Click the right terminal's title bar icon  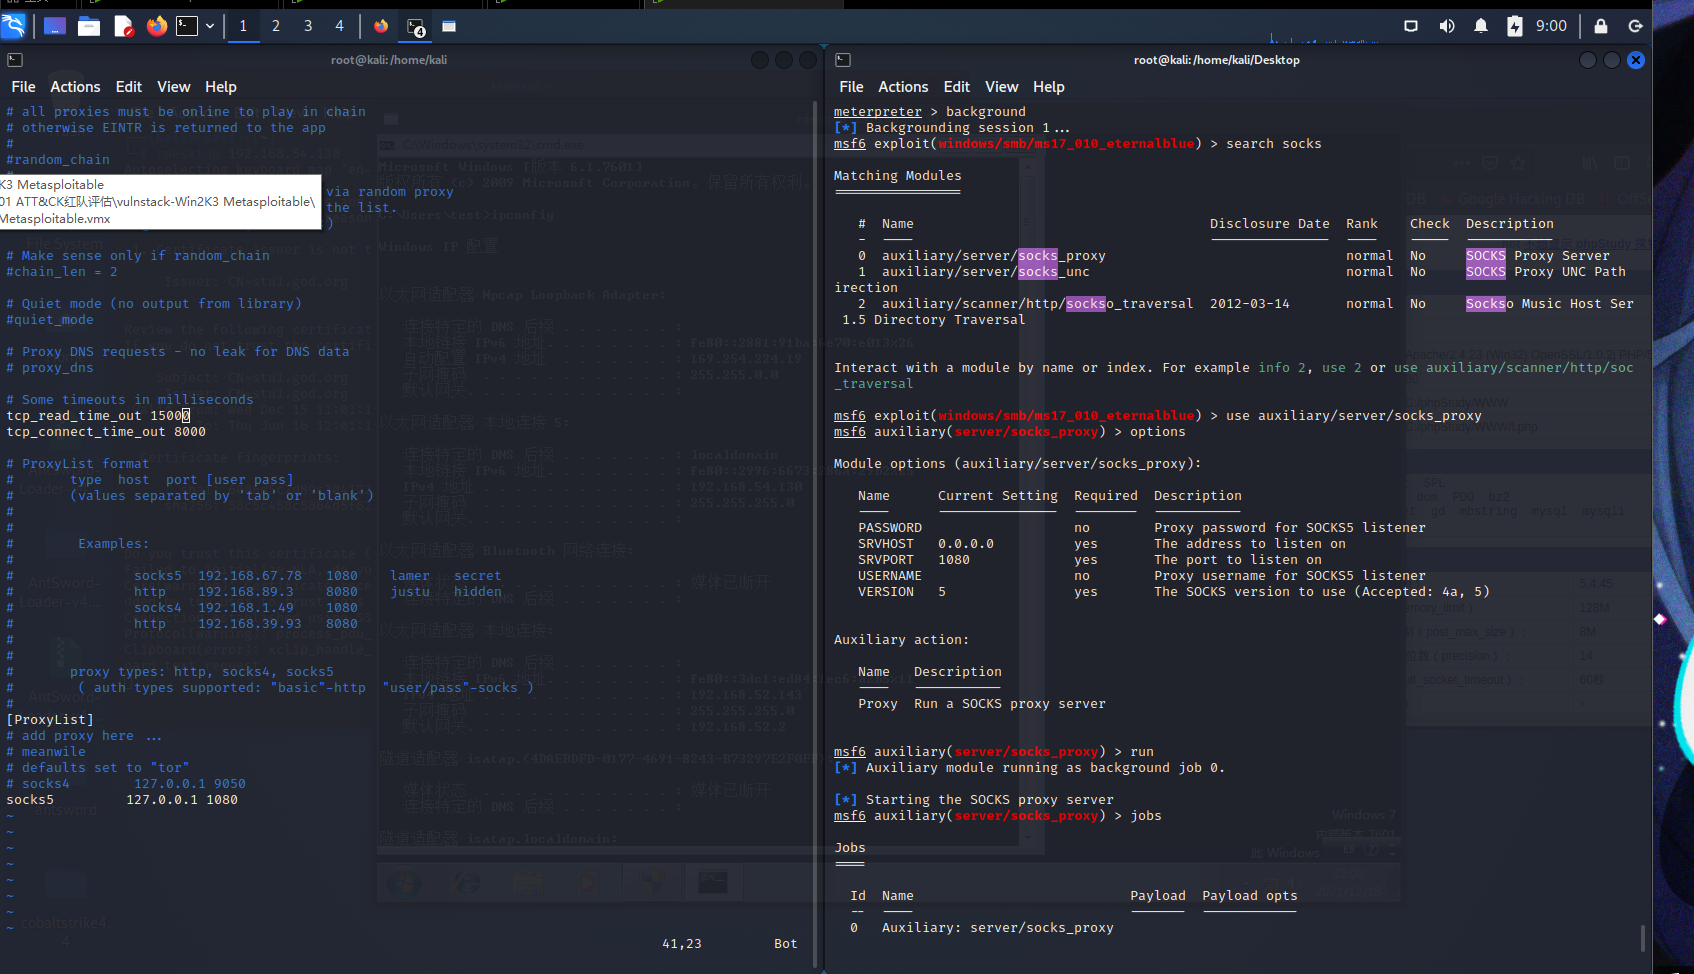pyautogui.click(x=843, y=60)
